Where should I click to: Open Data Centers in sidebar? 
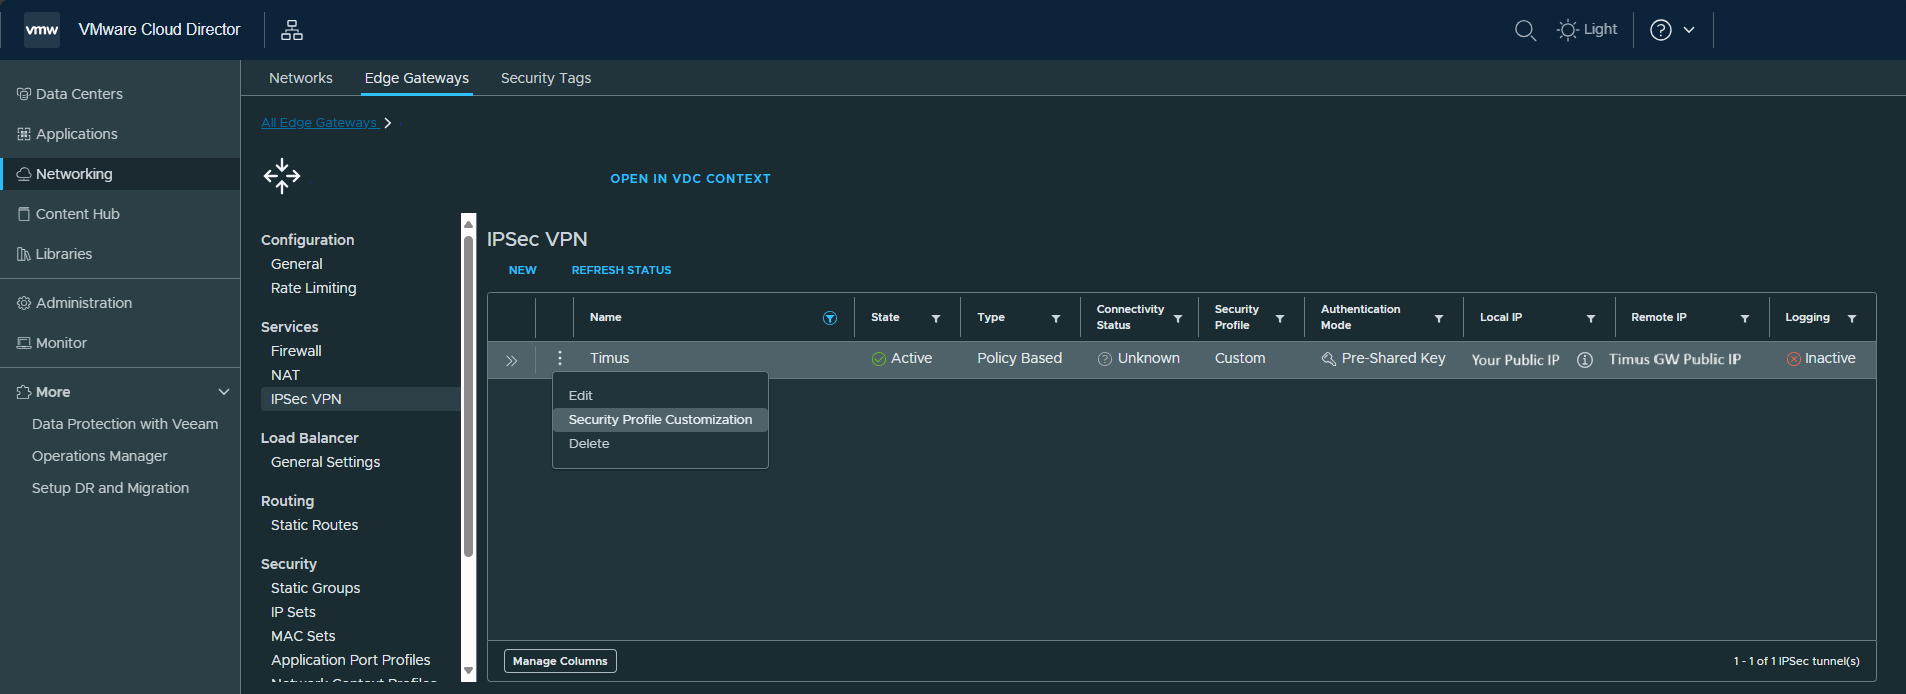click(70, 94)
